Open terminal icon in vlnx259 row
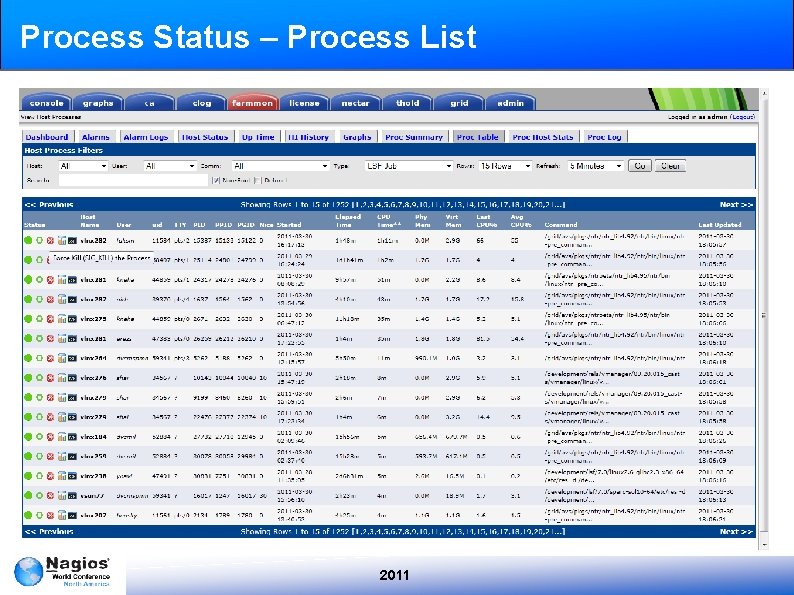794x595 pixels. [72, 456]
